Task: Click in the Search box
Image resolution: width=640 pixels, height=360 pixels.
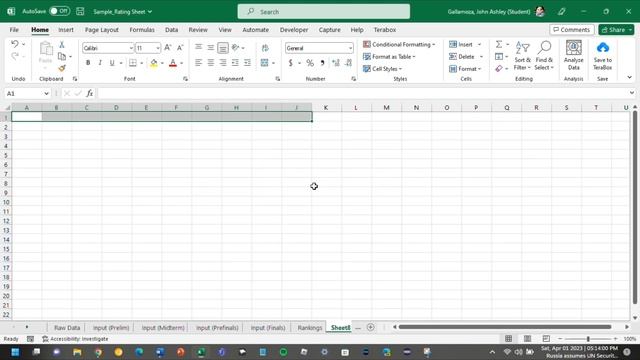Action: coord(324,11)
